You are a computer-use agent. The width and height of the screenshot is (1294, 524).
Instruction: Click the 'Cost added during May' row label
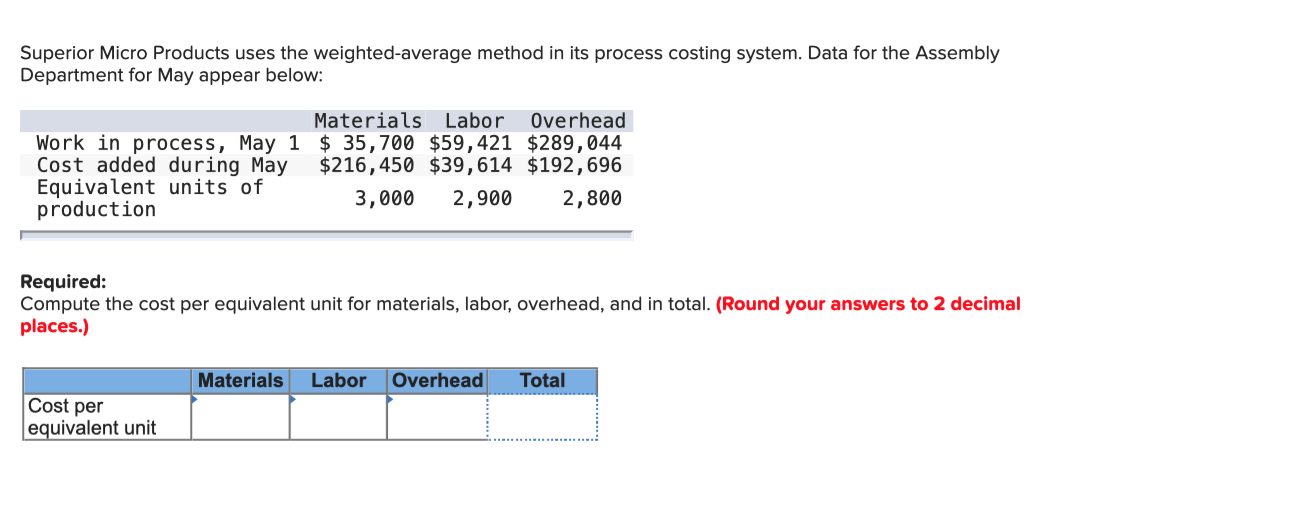point(162,165)
